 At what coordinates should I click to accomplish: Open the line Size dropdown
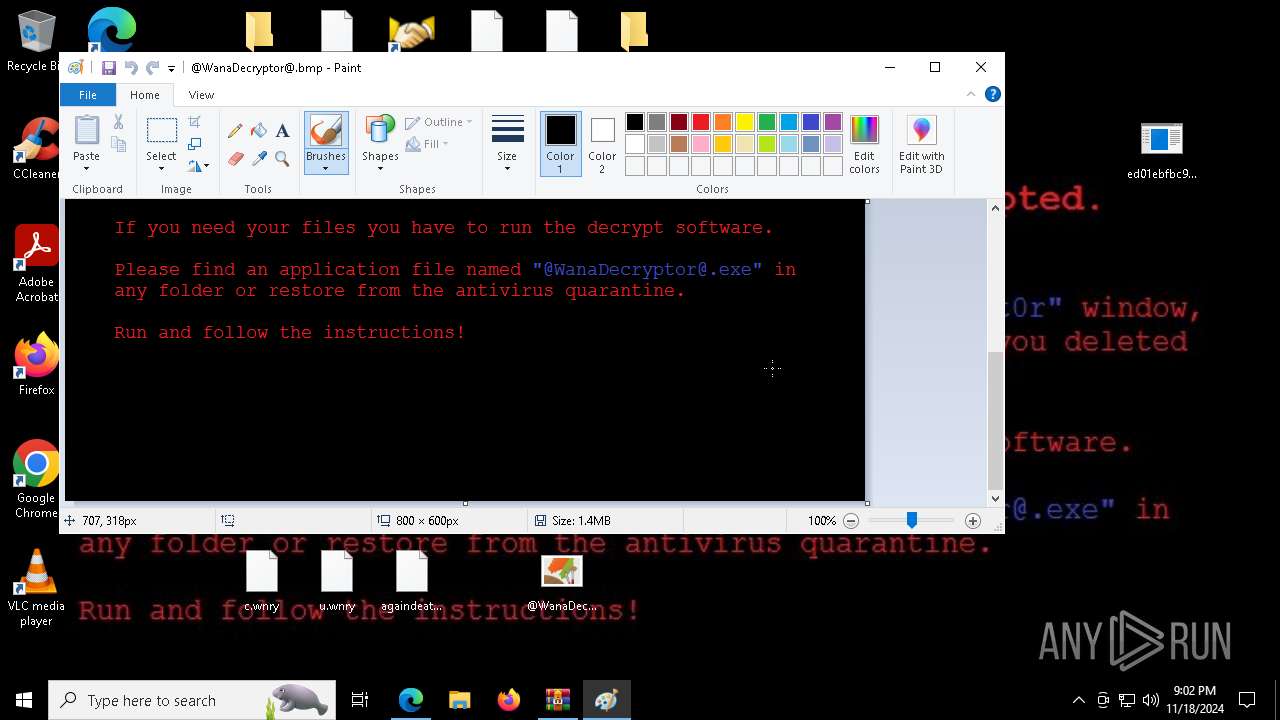(507, 144)
